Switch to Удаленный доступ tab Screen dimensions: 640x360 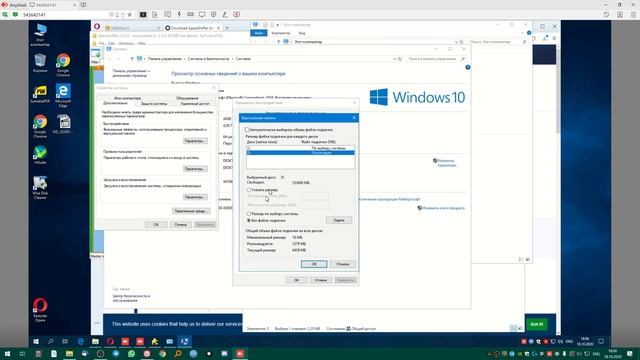pos(195,104)
